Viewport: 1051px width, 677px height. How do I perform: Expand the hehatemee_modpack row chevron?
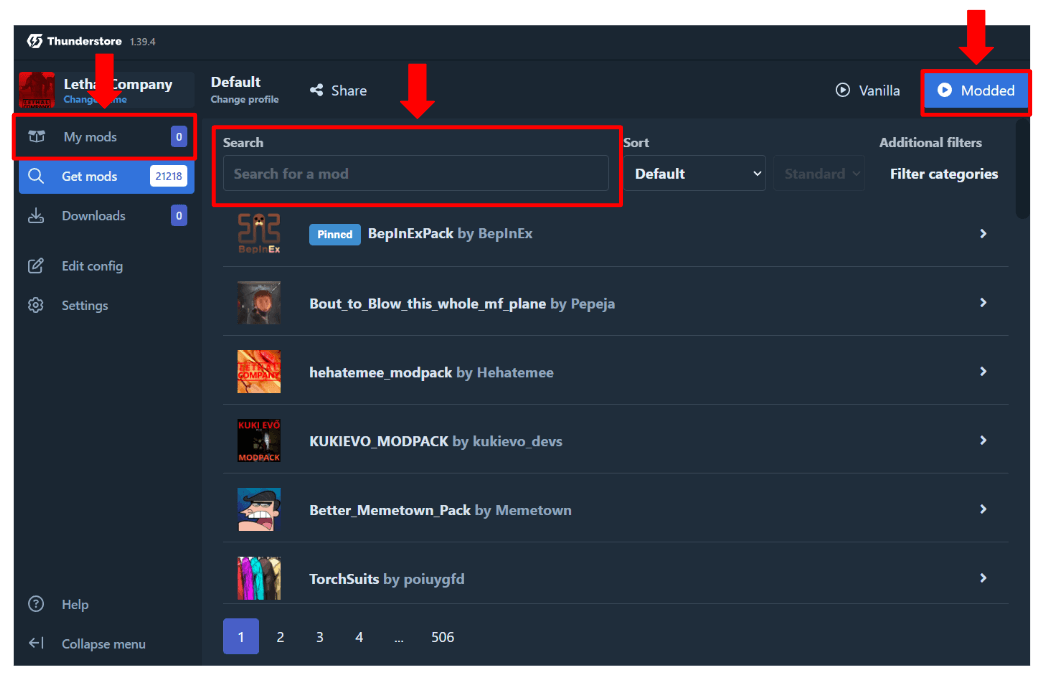[983, 371]
